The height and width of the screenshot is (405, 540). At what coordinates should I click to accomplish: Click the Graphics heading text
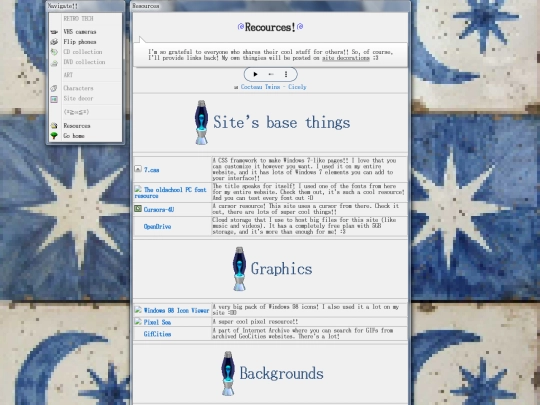pyautogui.click(x=281, y=269)
